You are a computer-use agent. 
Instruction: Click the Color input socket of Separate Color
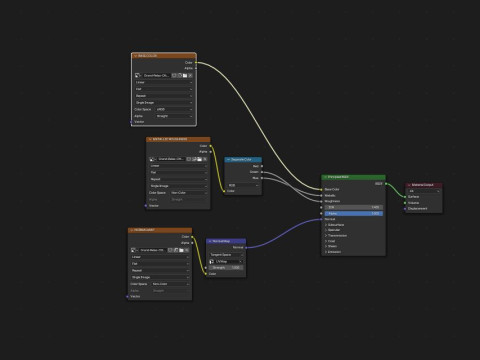point(224,191)
